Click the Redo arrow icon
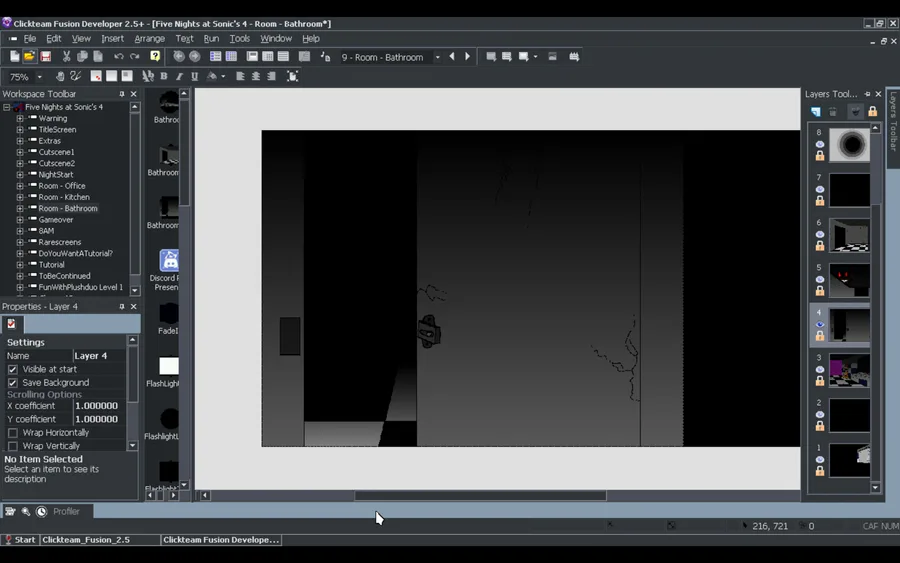Viewport: 900px width, 563px height. point(135,56)
